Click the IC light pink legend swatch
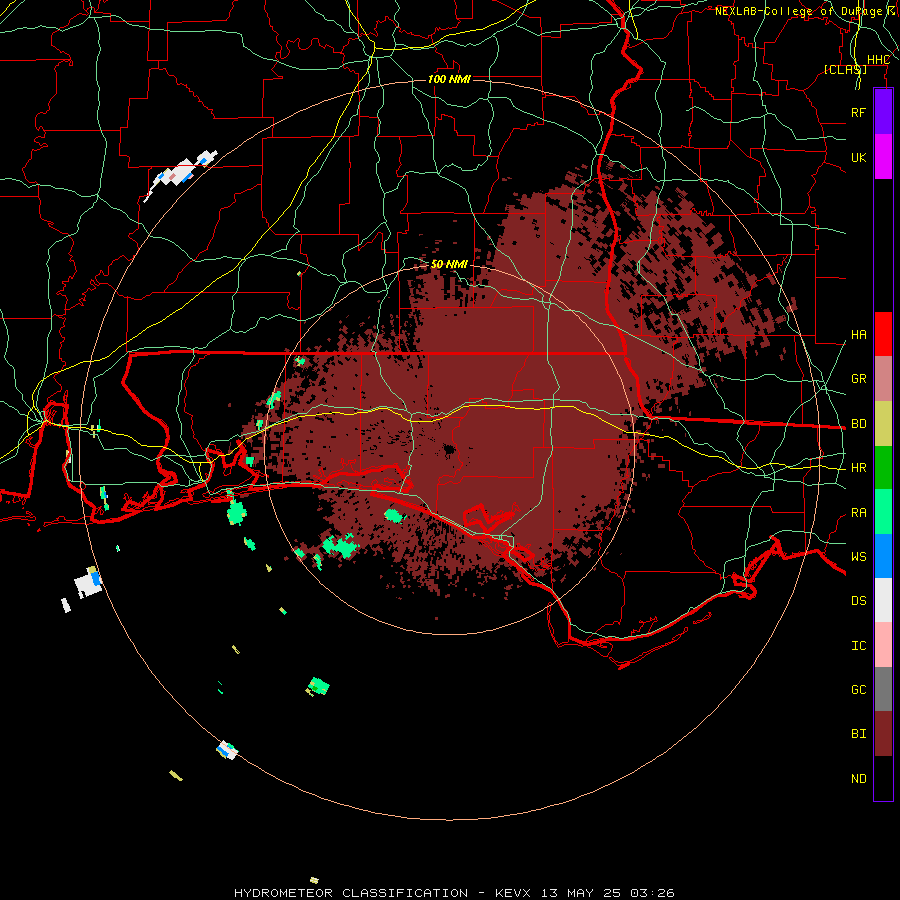The image size is (900, 900). pyautogui.click(x=883, y=645)
